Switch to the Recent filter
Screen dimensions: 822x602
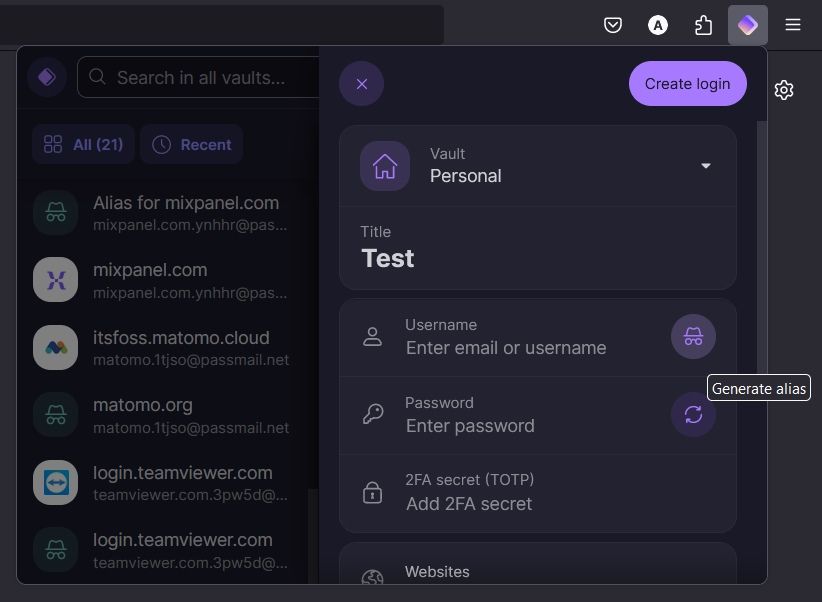pyautogui.click(x=191, y=144)
